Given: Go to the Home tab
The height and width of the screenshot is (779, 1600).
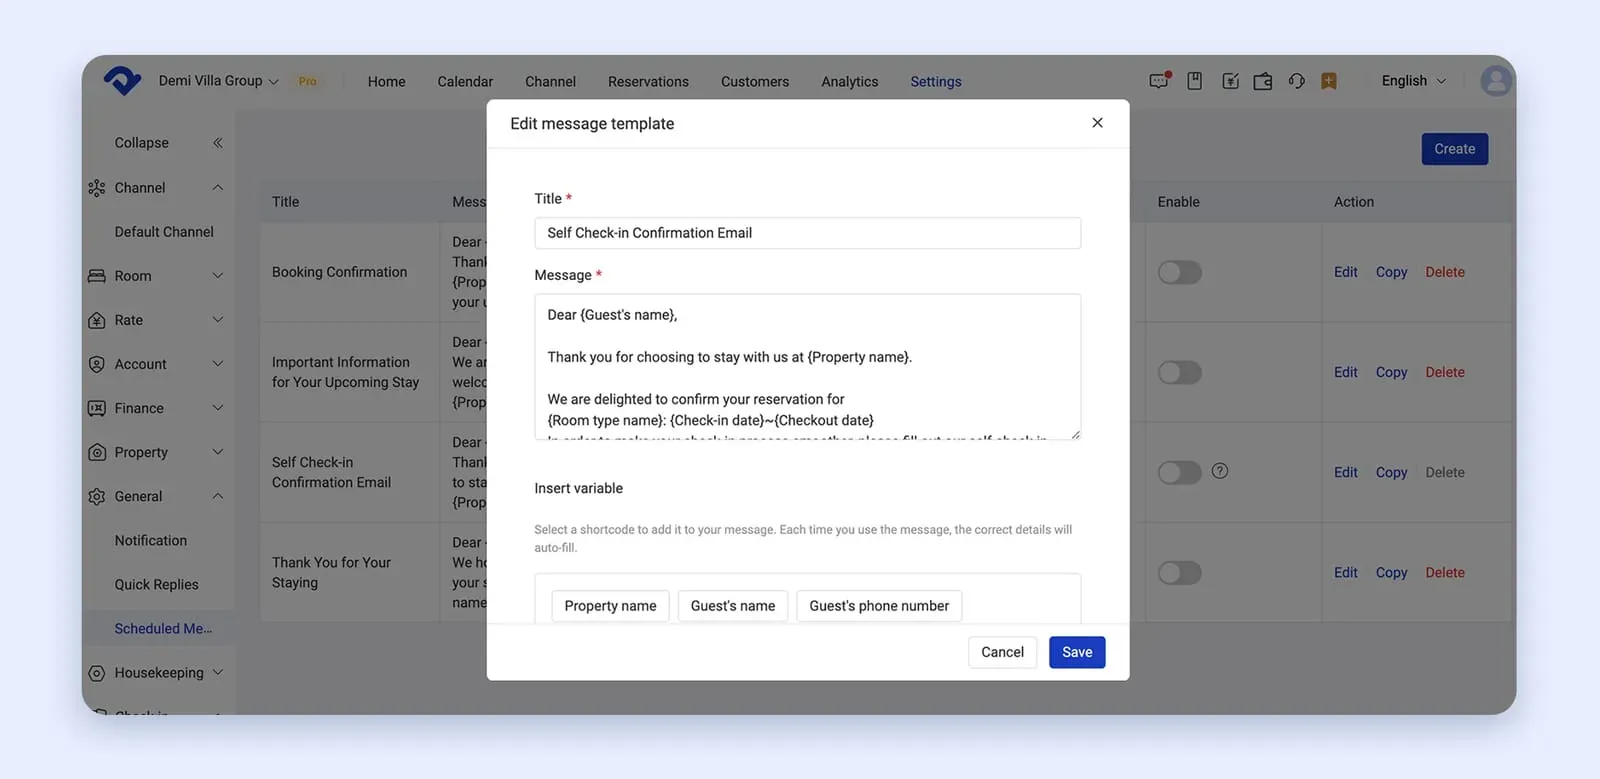Looking at the screenshot, I should tap(386, 82).
